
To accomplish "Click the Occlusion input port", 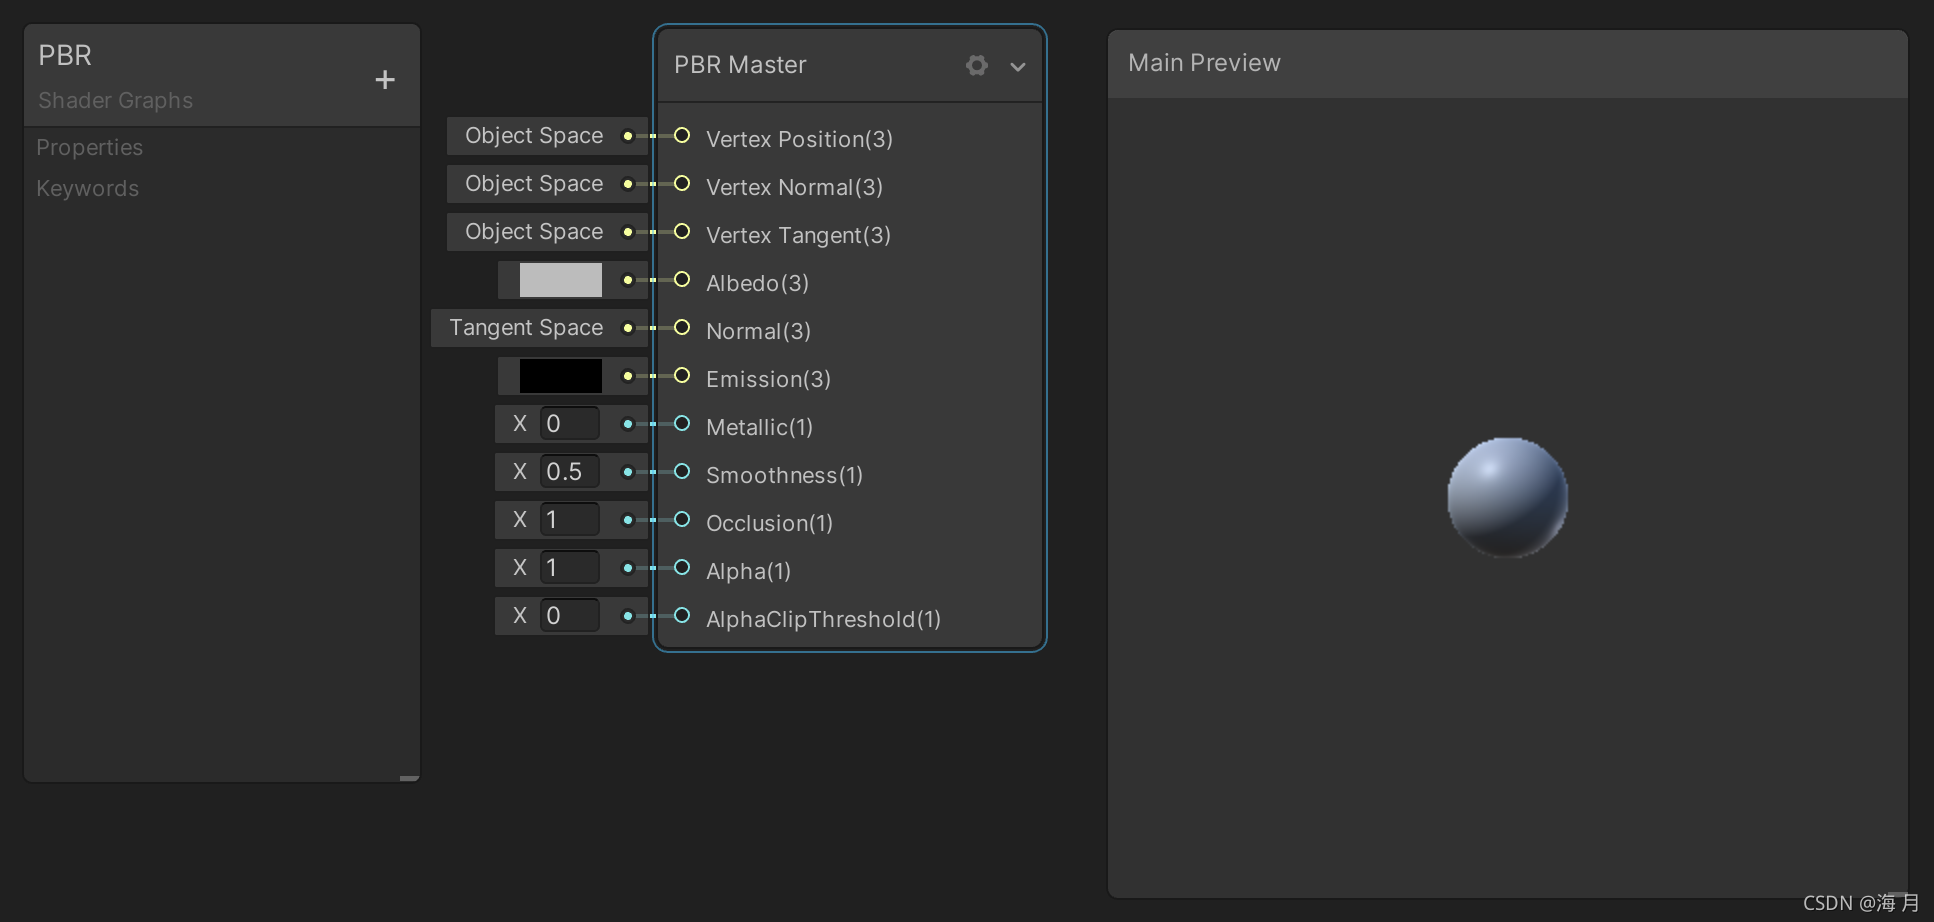I will (x=682, y=519).
